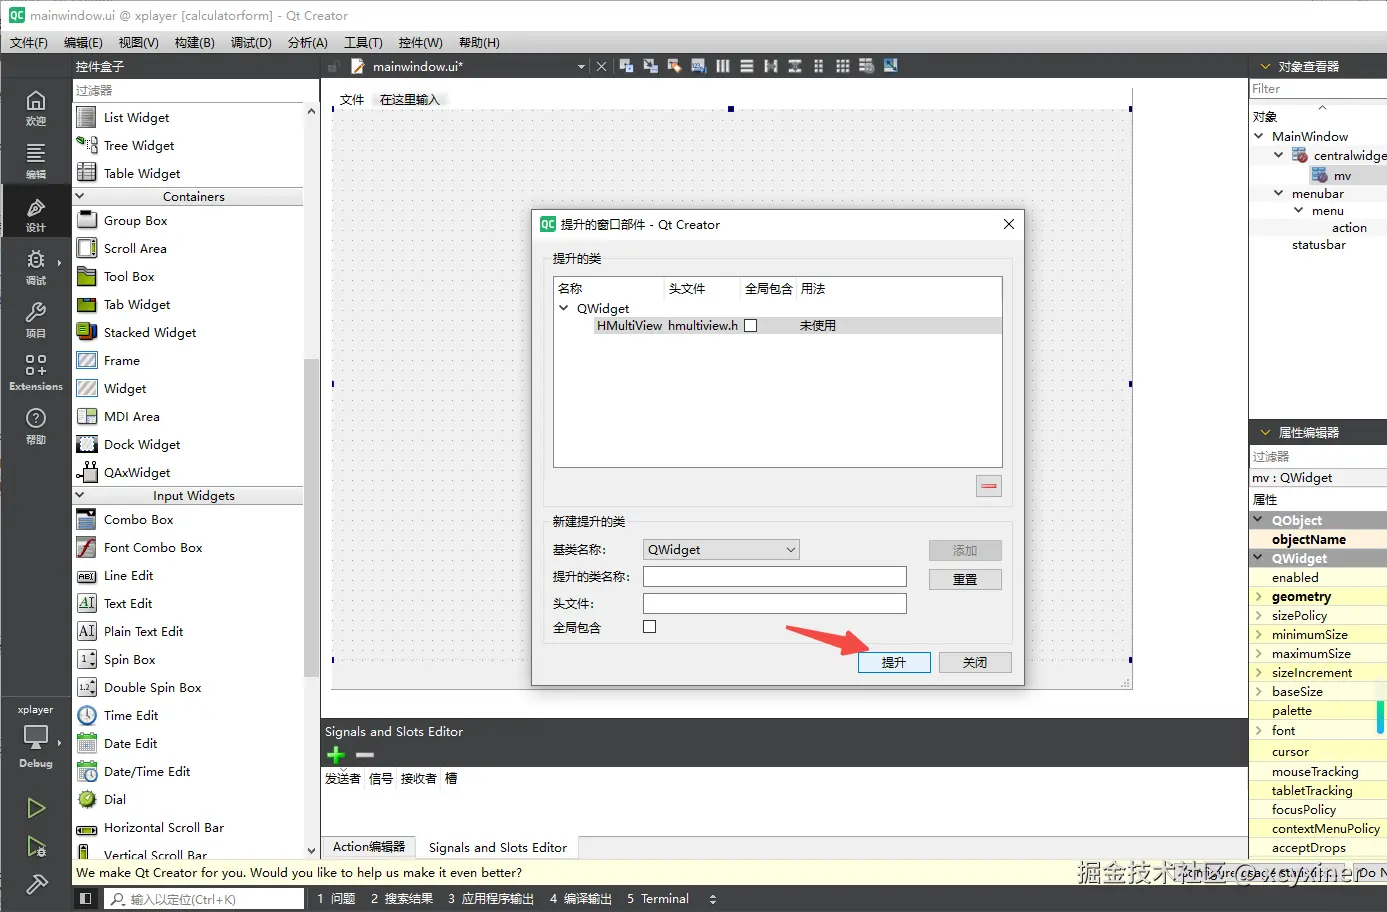Open the 构建(B) menu
This screenshot has width=1387, height=912.
[194, 43]
